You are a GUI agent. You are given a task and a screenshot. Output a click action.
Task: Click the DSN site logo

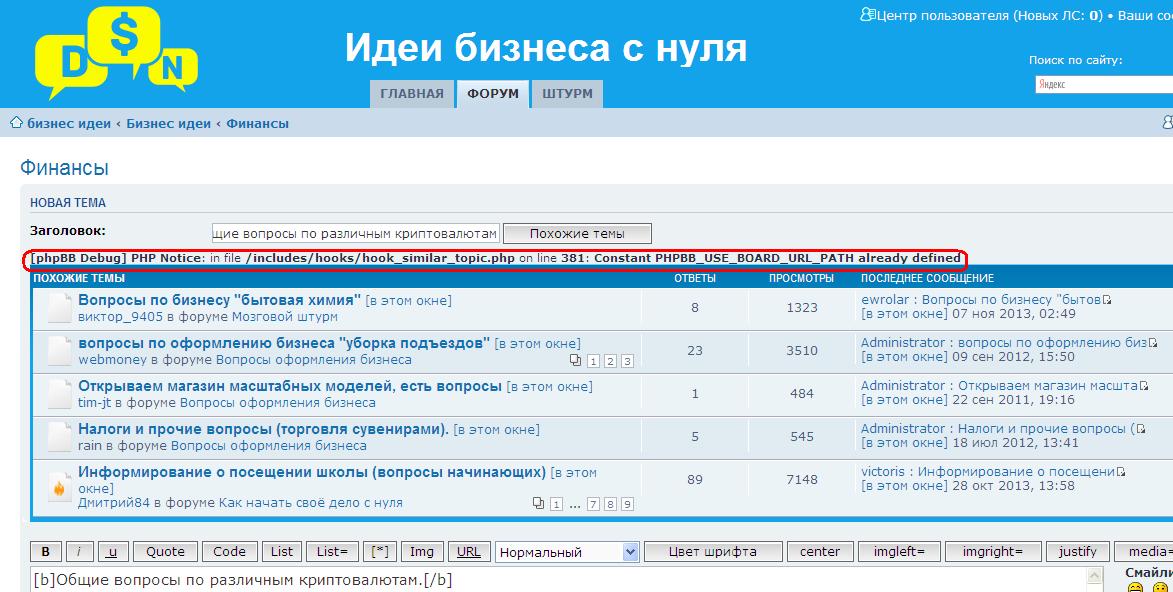[x=116, y=52]
